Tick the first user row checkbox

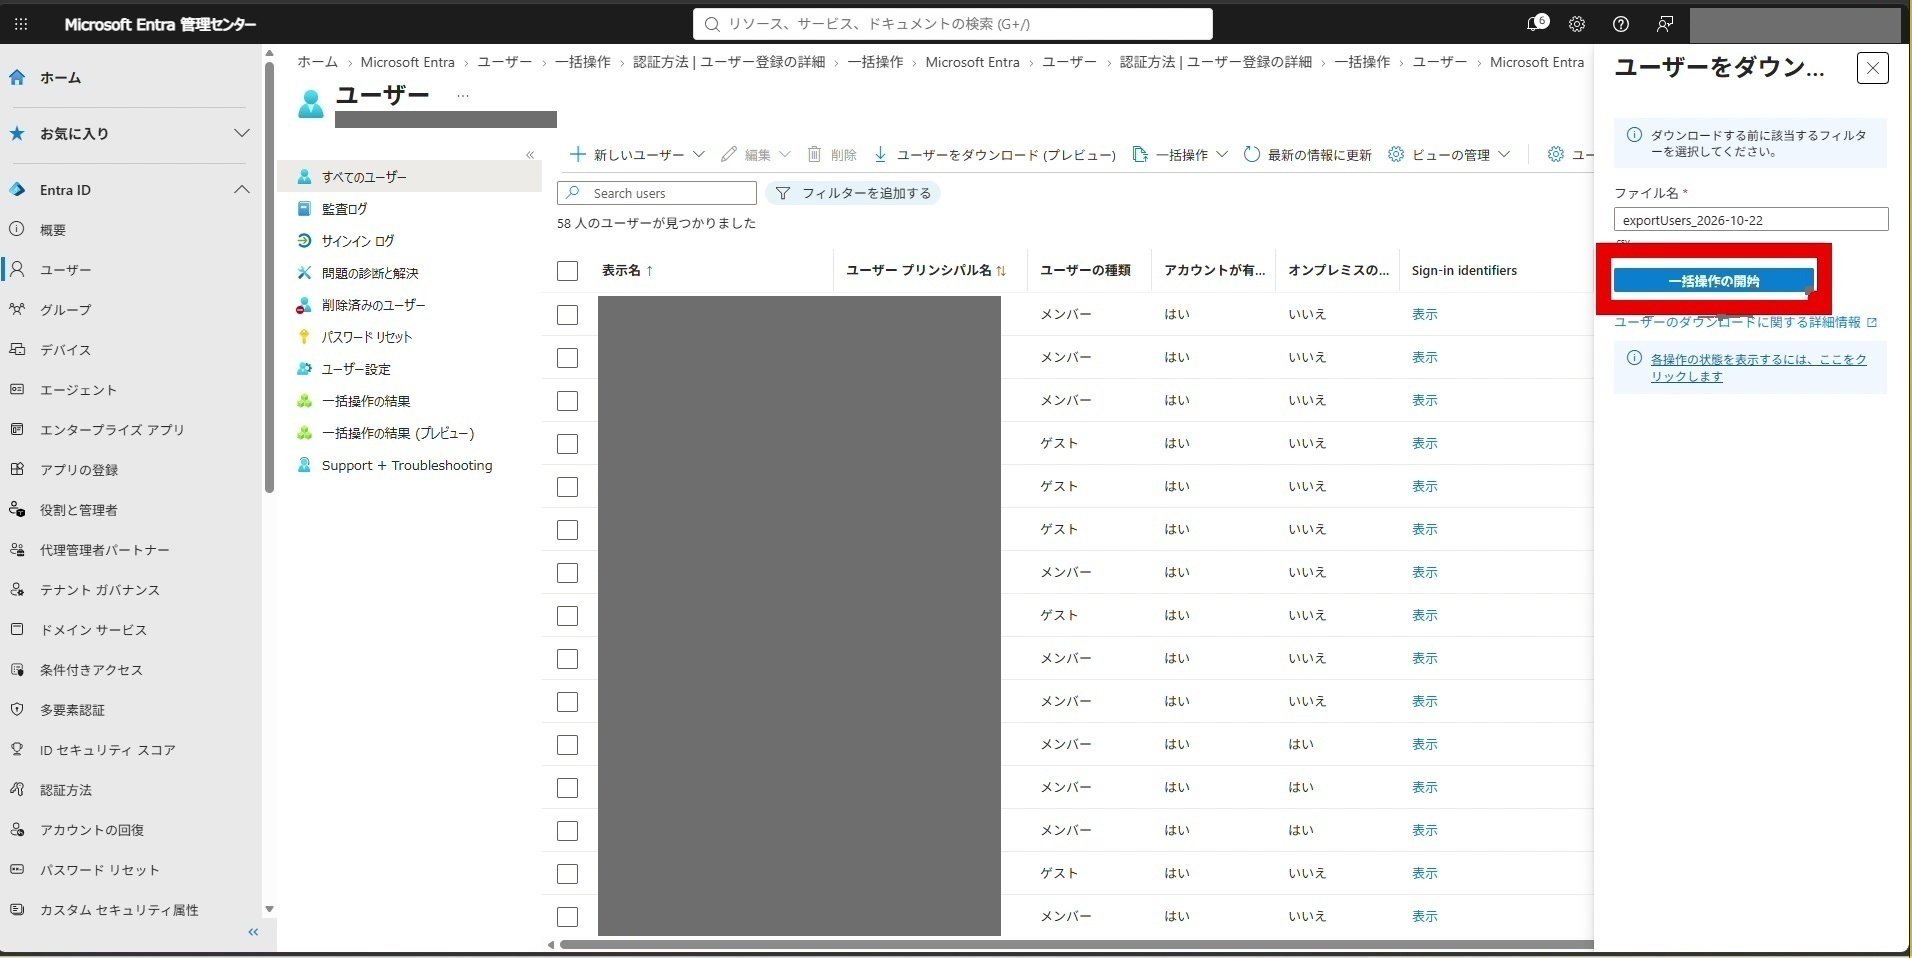(x=567, y=315)
